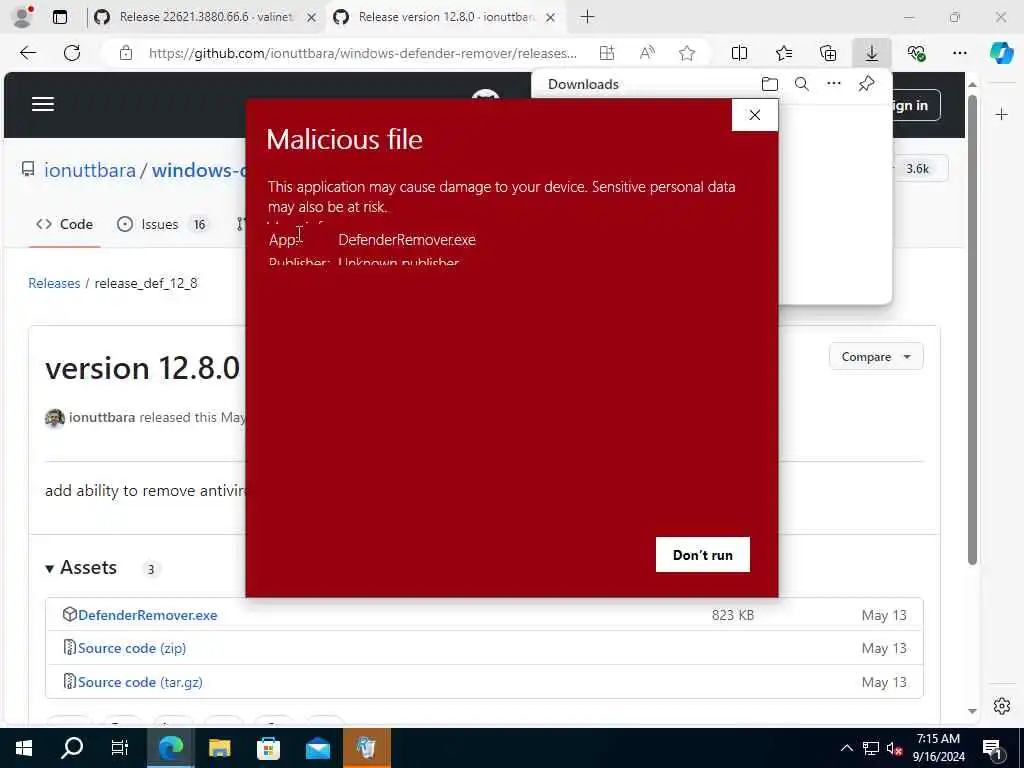Viewport: 1024px width, 768px height.
Task: Expand the Compare dropdown
Action: 876,357
